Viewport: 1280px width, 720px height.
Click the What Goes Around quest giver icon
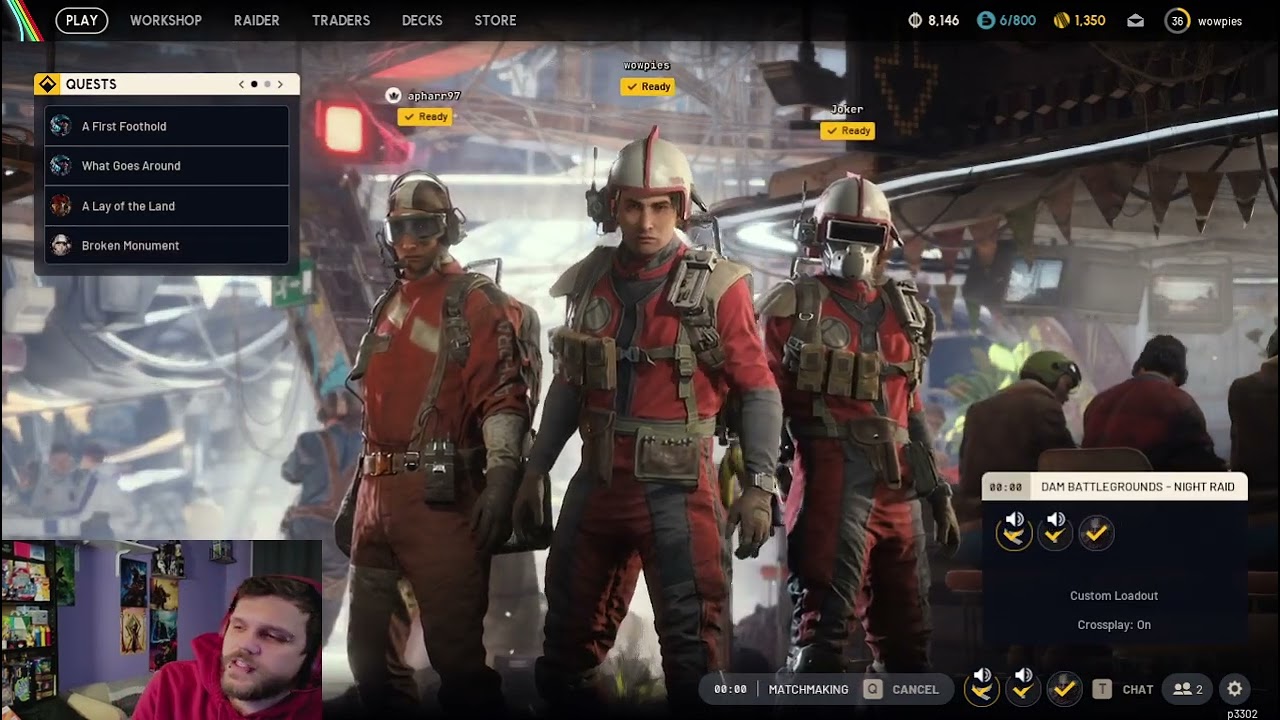pyautogui.click(x=61, y=166)
